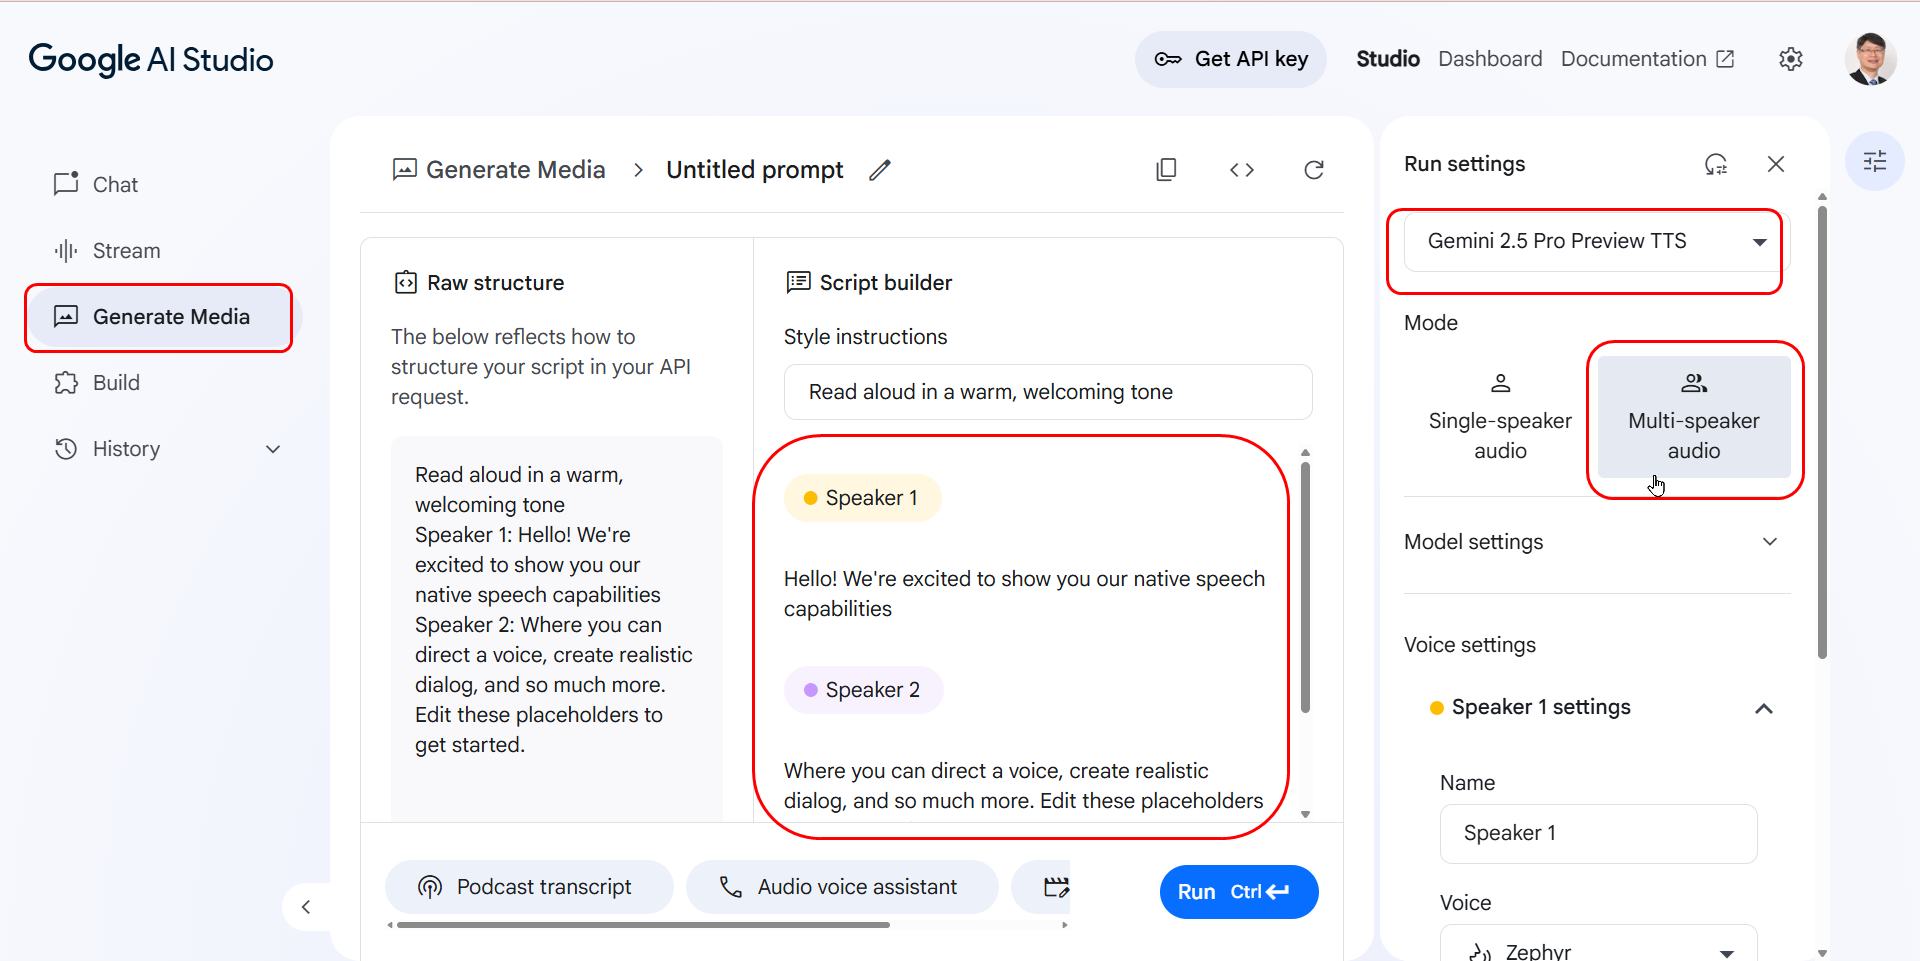Switch to the Studio tab
The height and width of the screenshot is (961, 1920).
click(x=1387, y=59)
